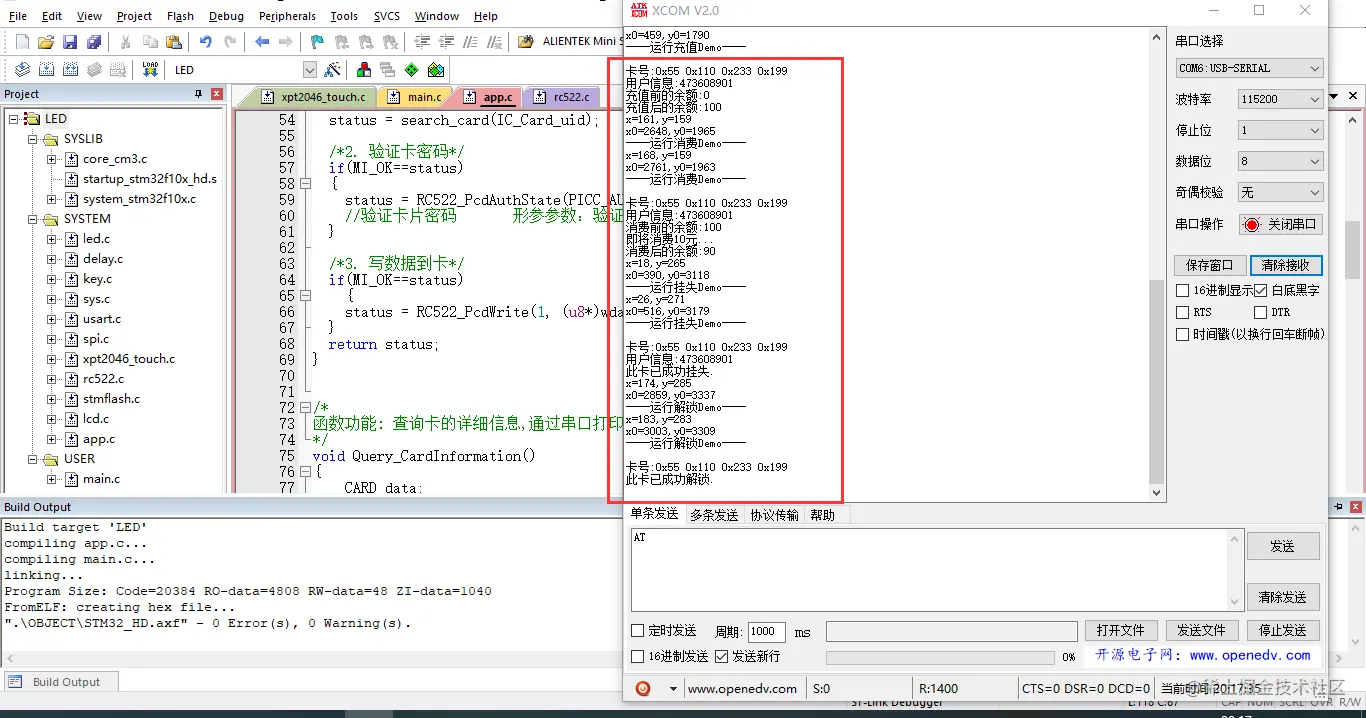The image size is (1366, 718).
Task: Translate current file with first build toolbar icon
Action: (22, 70)
